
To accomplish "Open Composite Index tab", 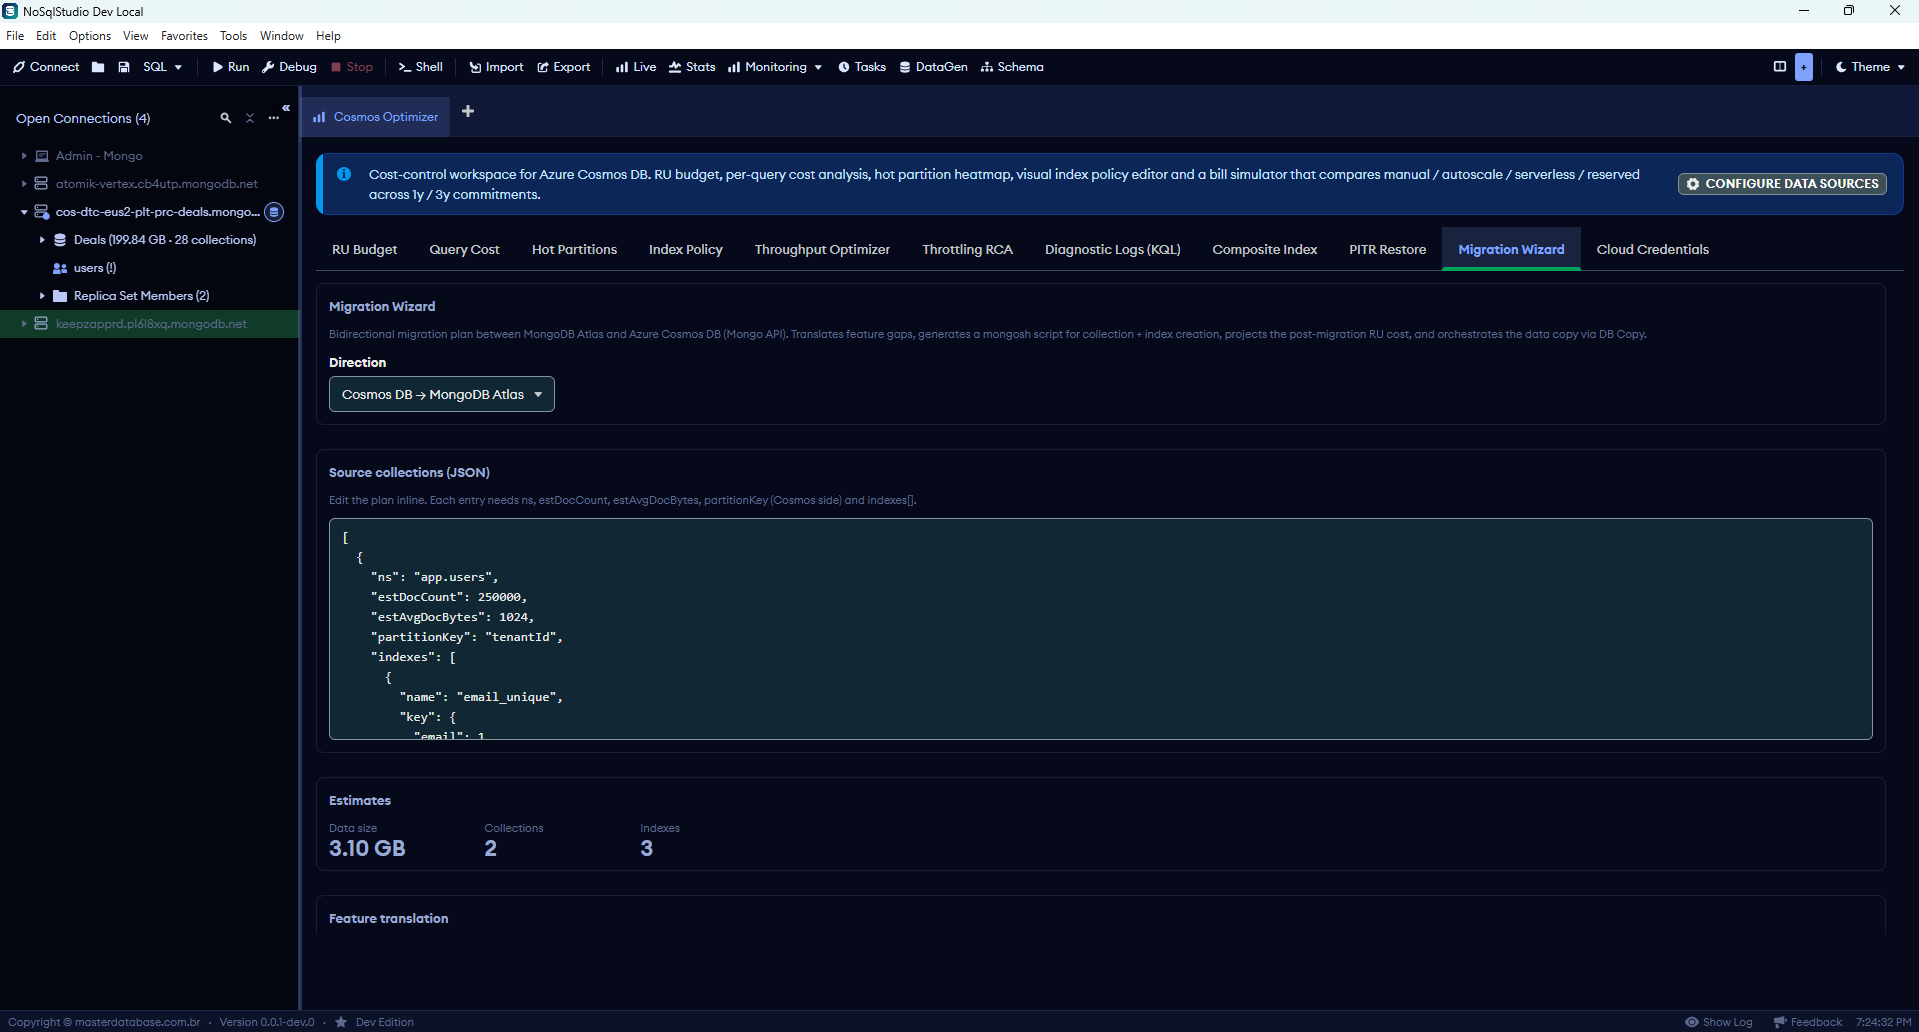I will tap(1265, 250).
